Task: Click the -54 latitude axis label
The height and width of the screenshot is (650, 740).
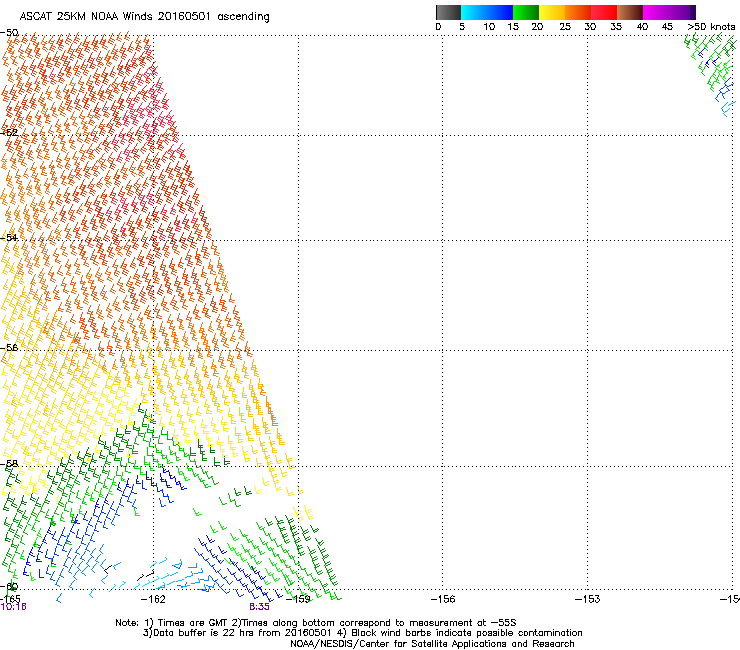Action: click(x=9, y=237)
